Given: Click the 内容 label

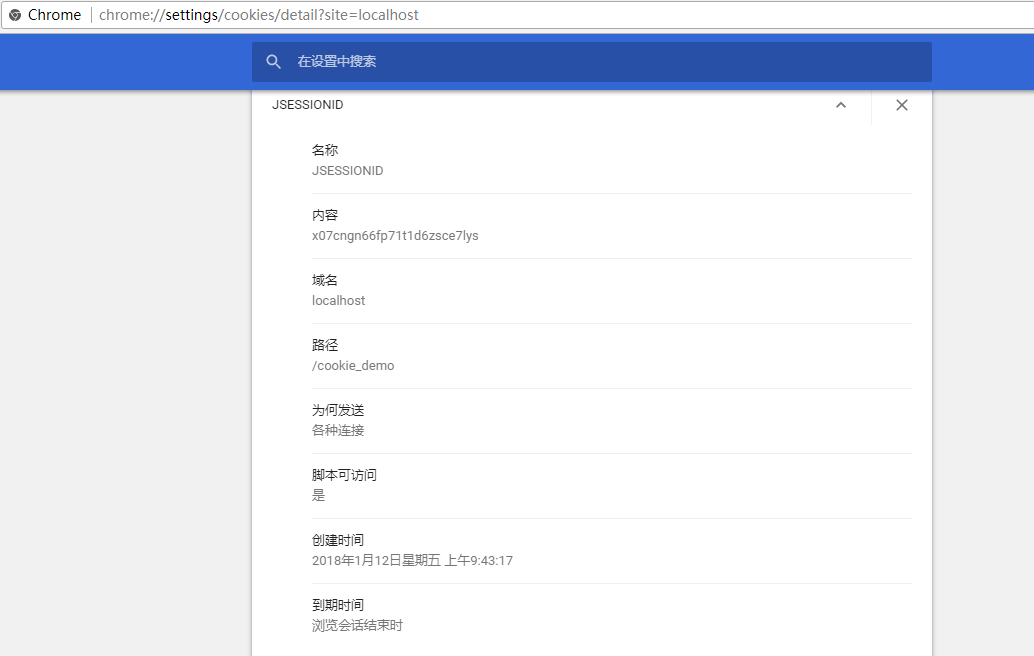Looking at the screenshot, I should pyautogui.click(x=324, y=216).
